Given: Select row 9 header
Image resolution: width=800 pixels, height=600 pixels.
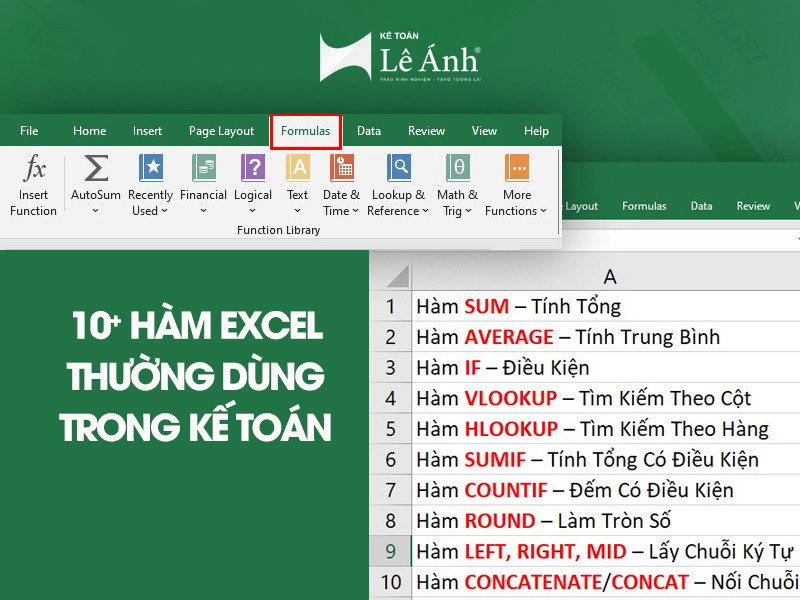Looking at the screenshot, I should click(390, 551).
